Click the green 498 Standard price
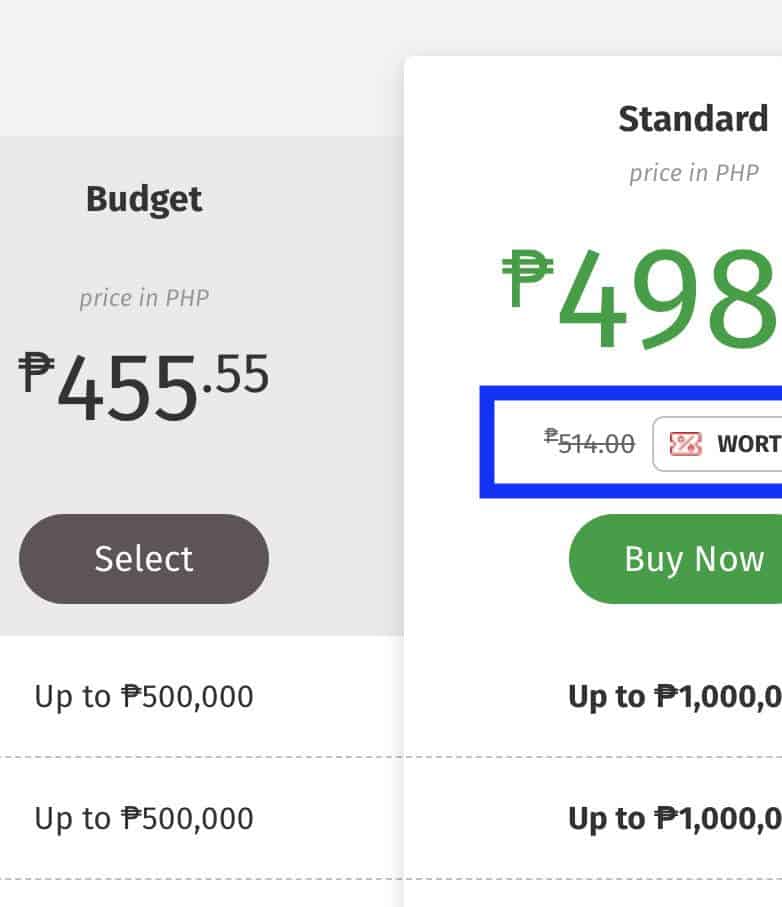Screen dimensions: 782x907 tap(665, 298)
